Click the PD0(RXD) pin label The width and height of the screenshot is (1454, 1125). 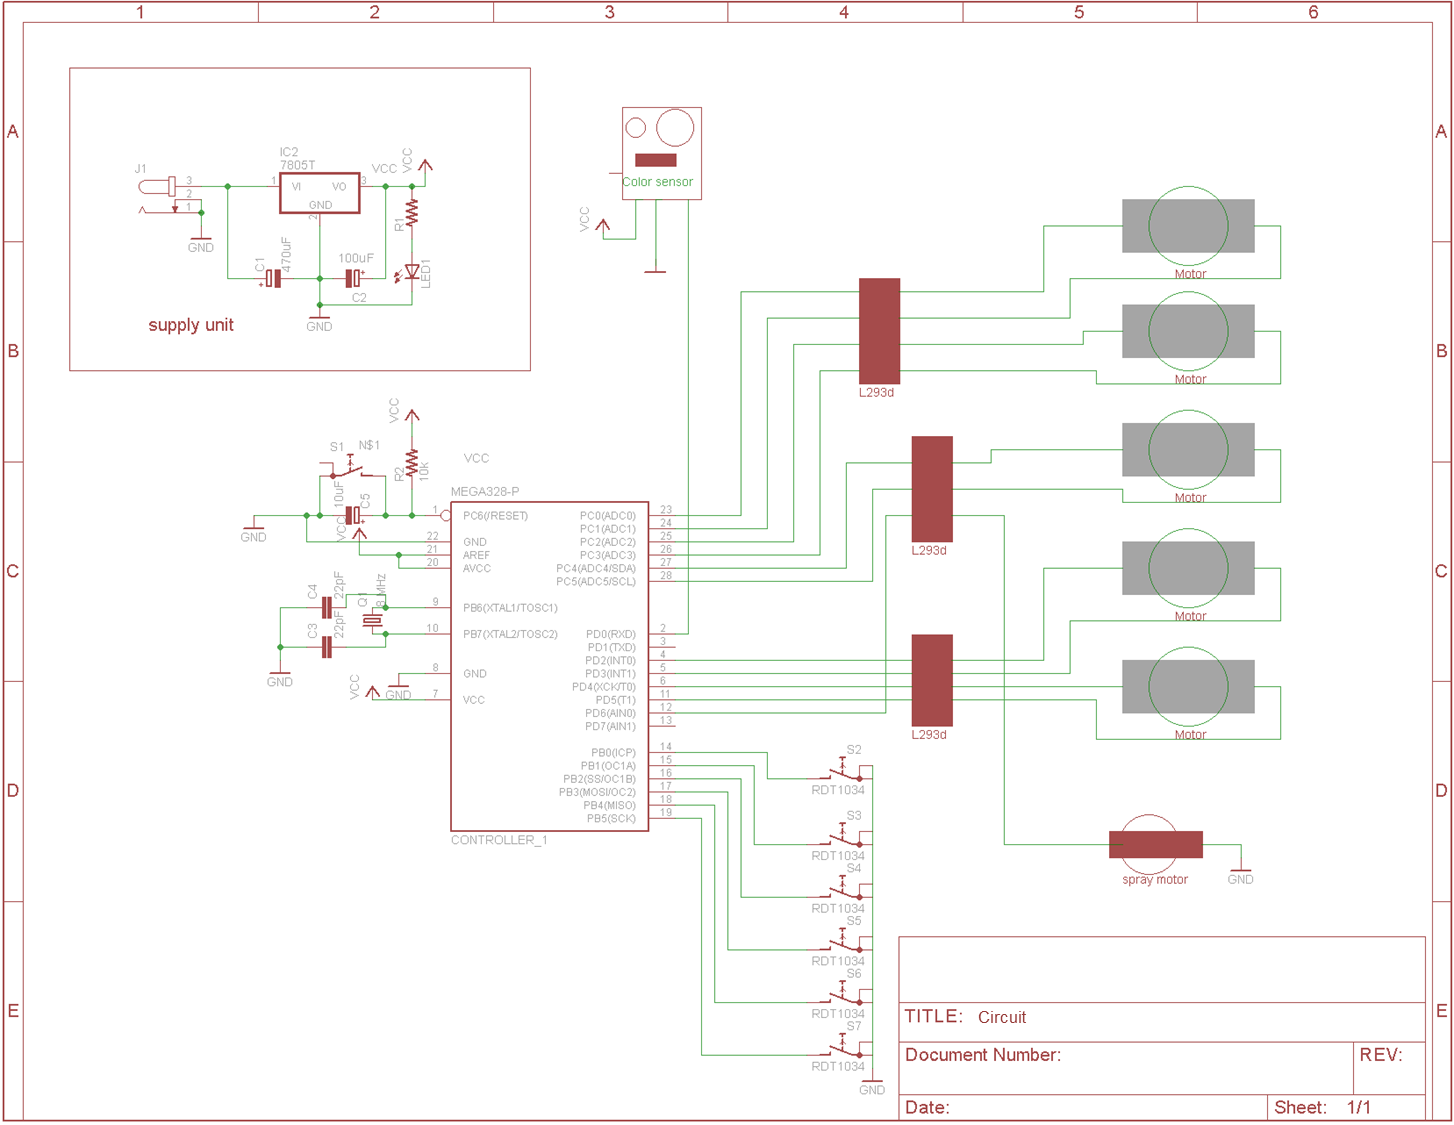tap(611, 634)
